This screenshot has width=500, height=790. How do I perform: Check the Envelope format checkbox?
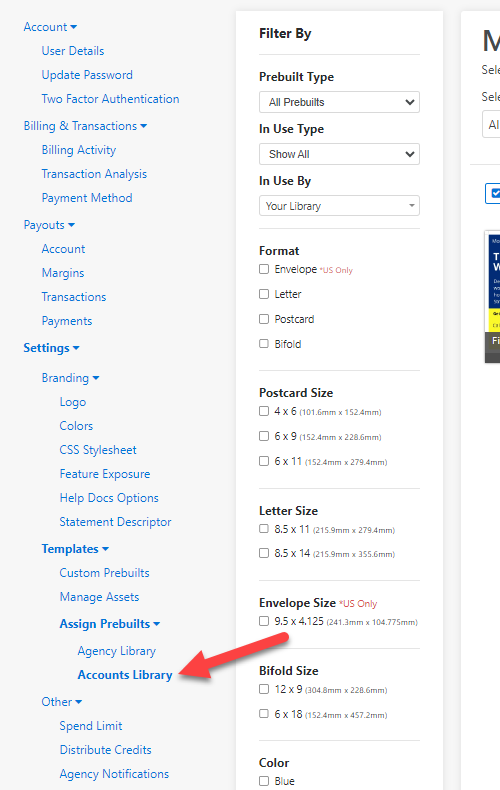point(264,269)
